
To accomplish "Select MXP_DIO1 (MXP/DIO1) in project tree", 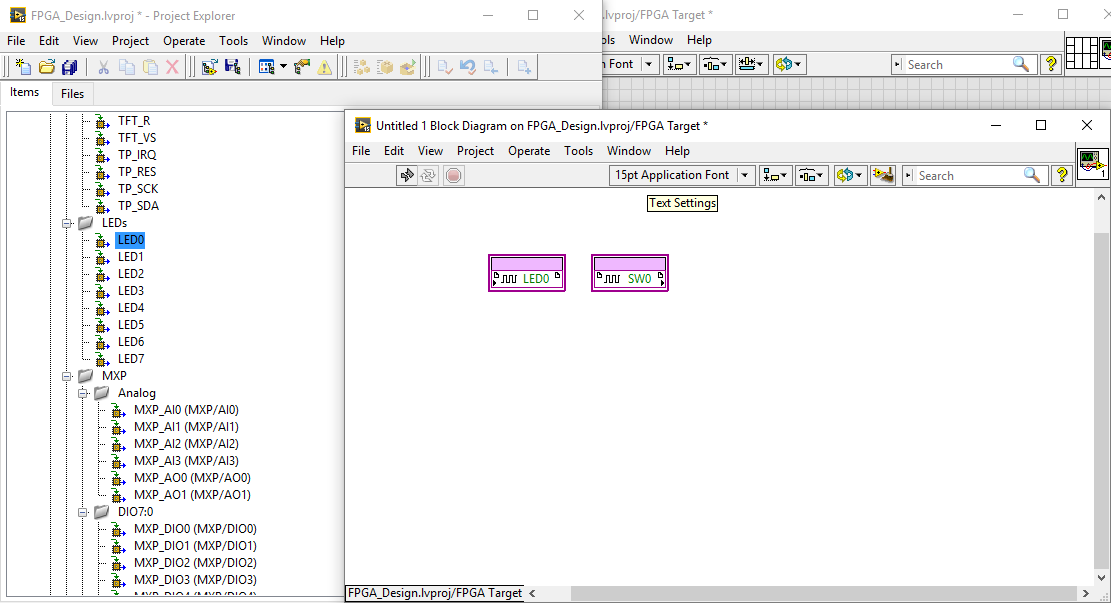I will pyautogui.click(x=196, y=546).
